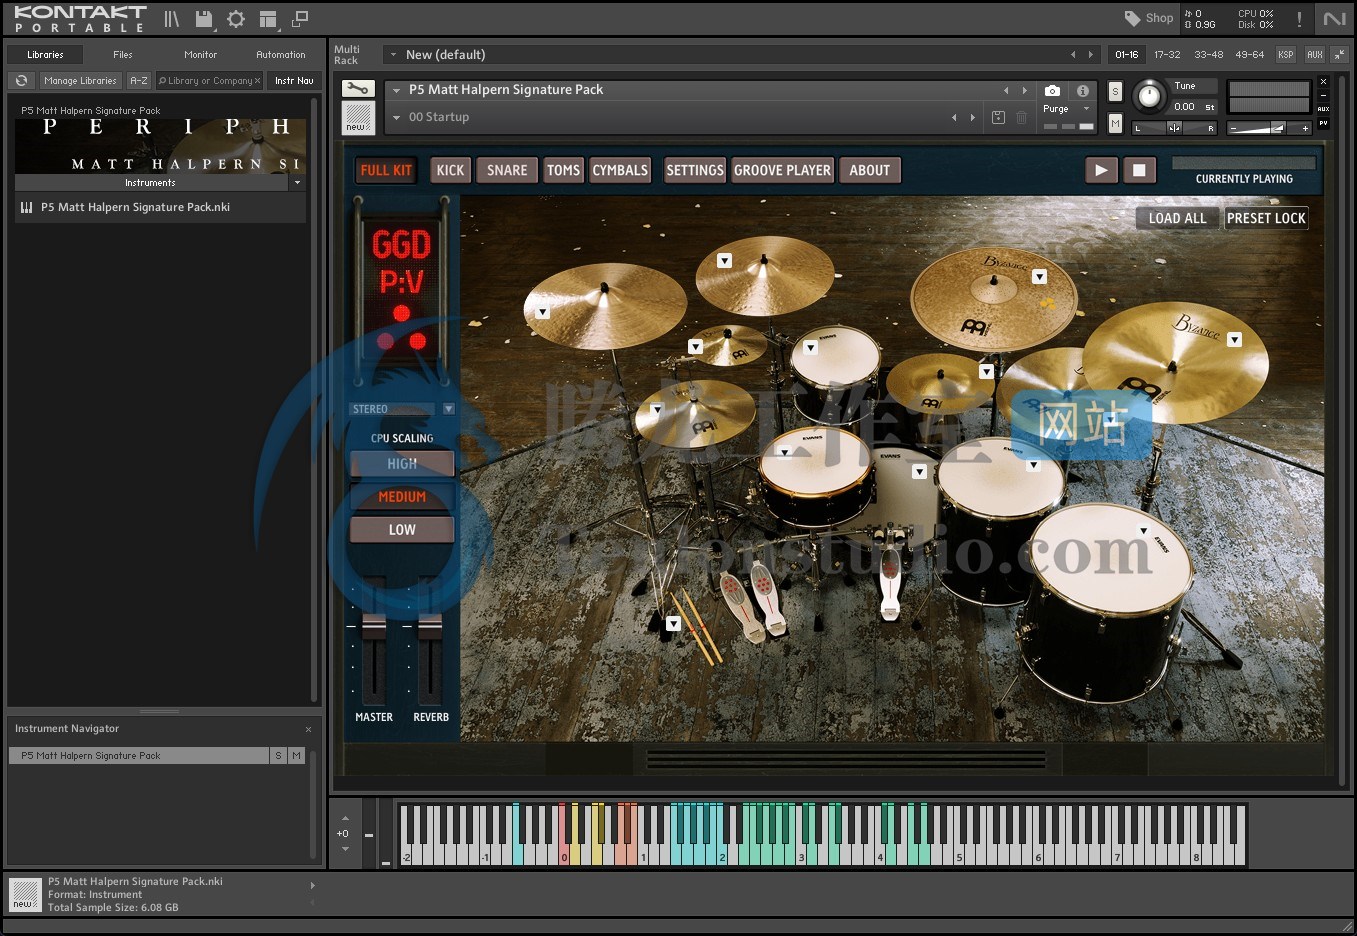The height and width of the screenshot is (936, 1357).
Task: Open the KICK tab
Action: [450, 171]
